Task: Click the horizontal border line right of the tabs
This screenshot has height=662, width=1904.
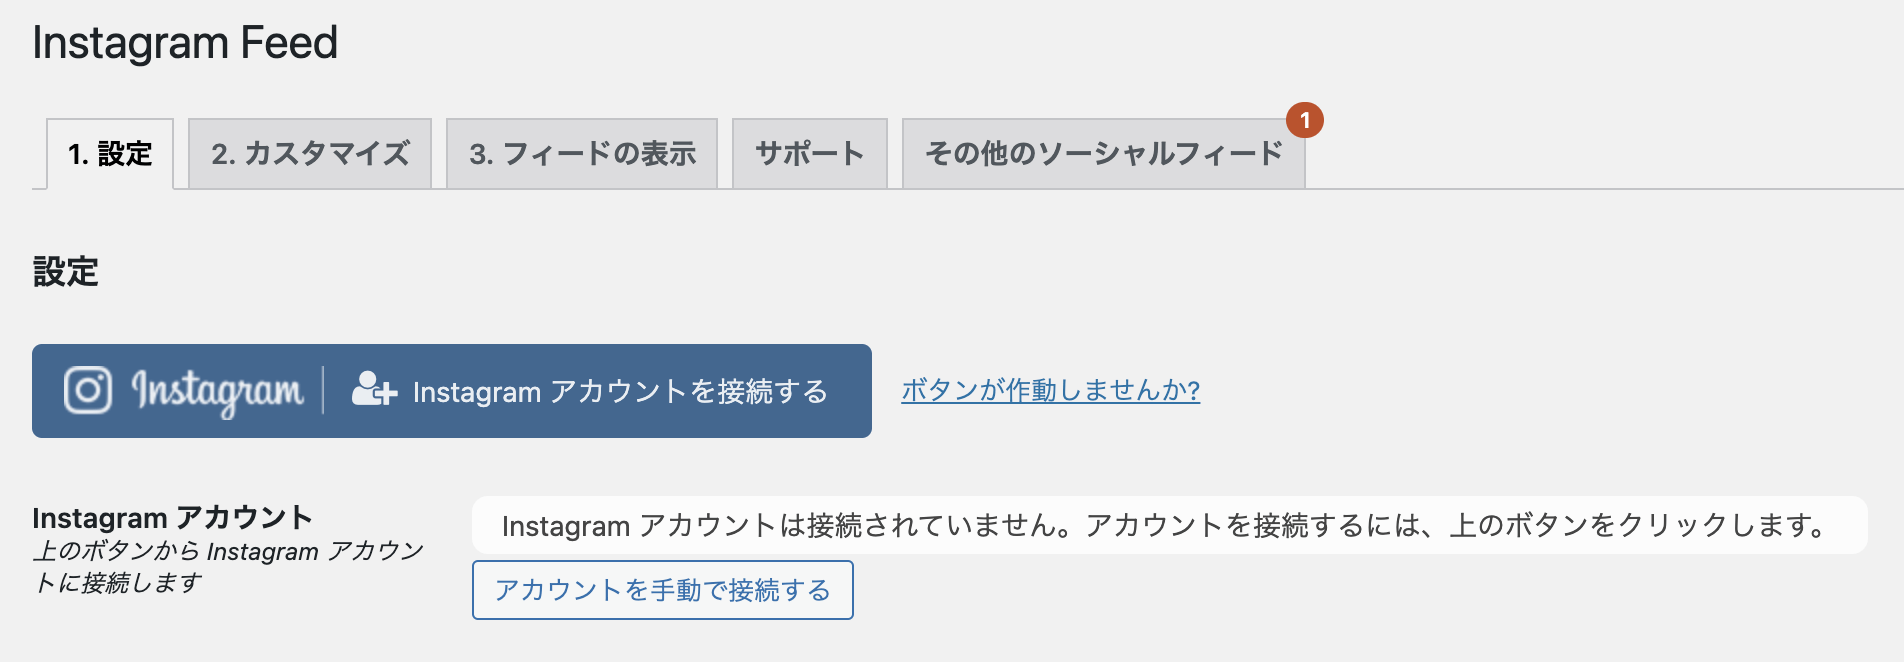Action: click(x=1600, y=188)
